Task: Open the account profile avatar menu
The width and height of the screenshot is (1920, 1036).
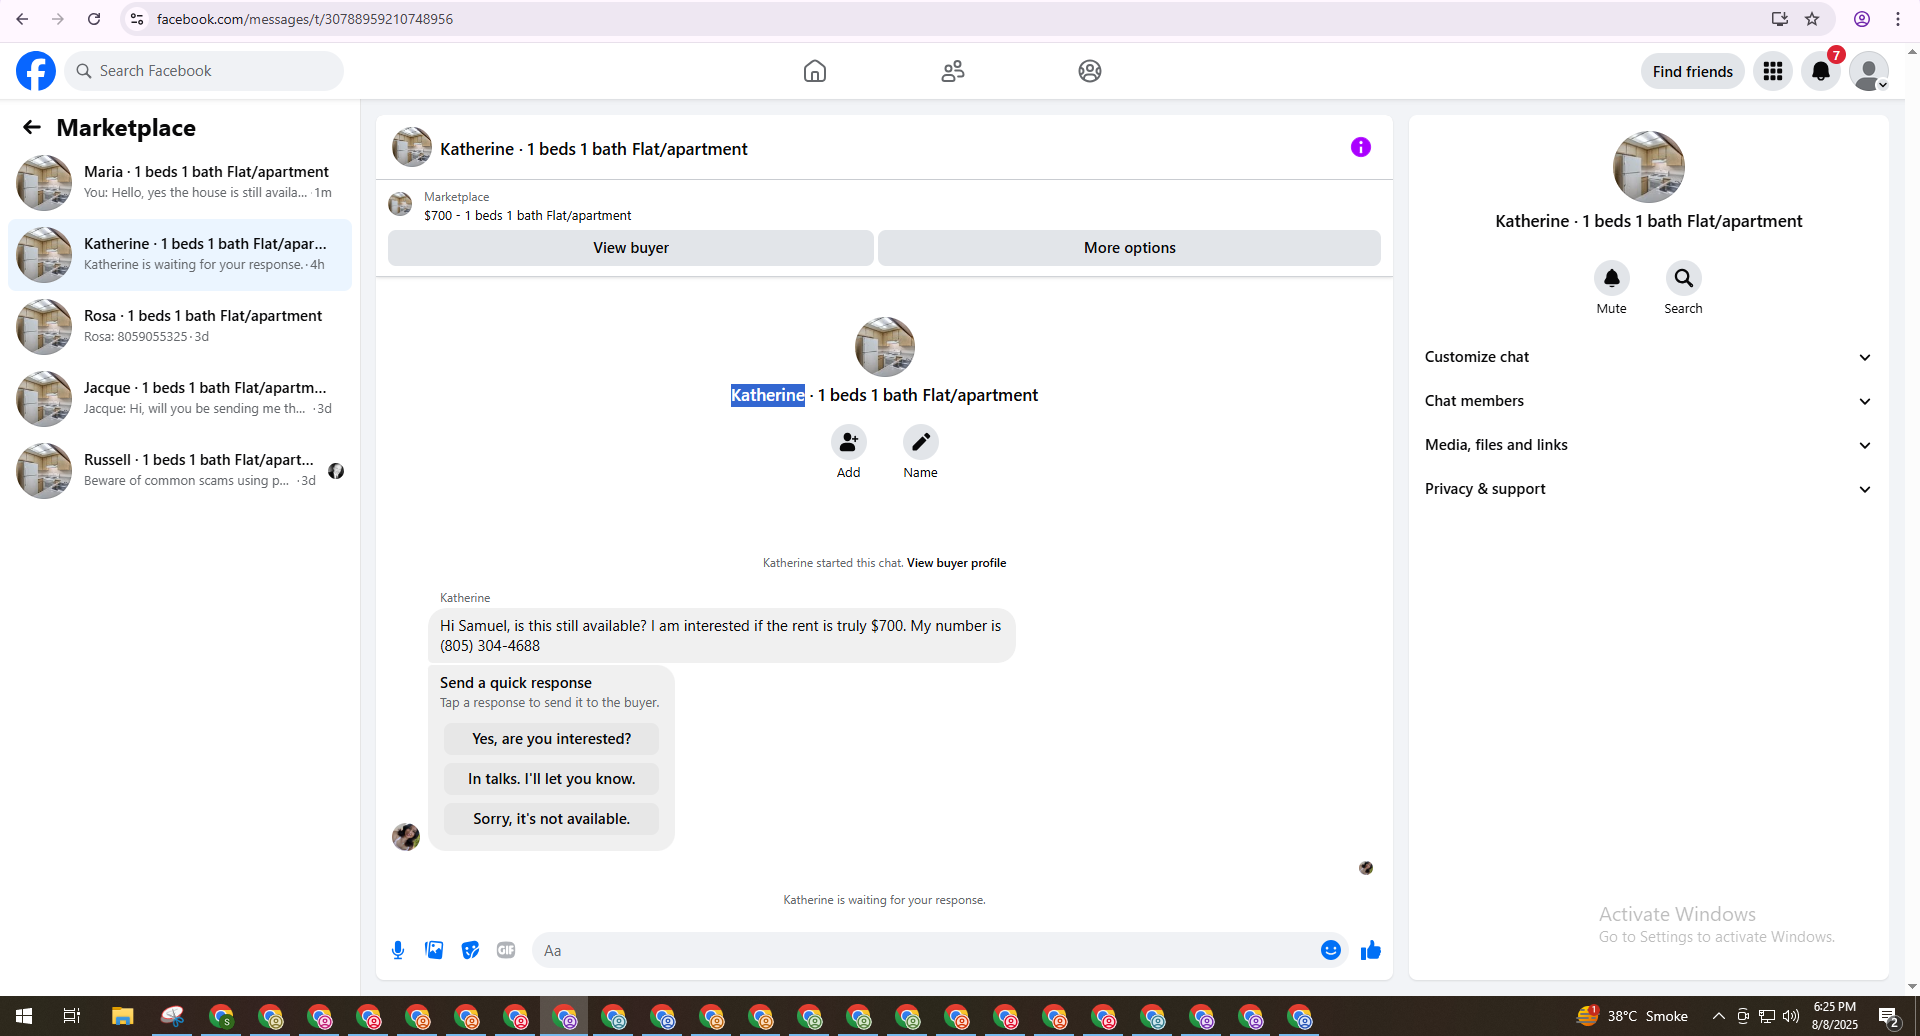Action: pos(1868,71)
